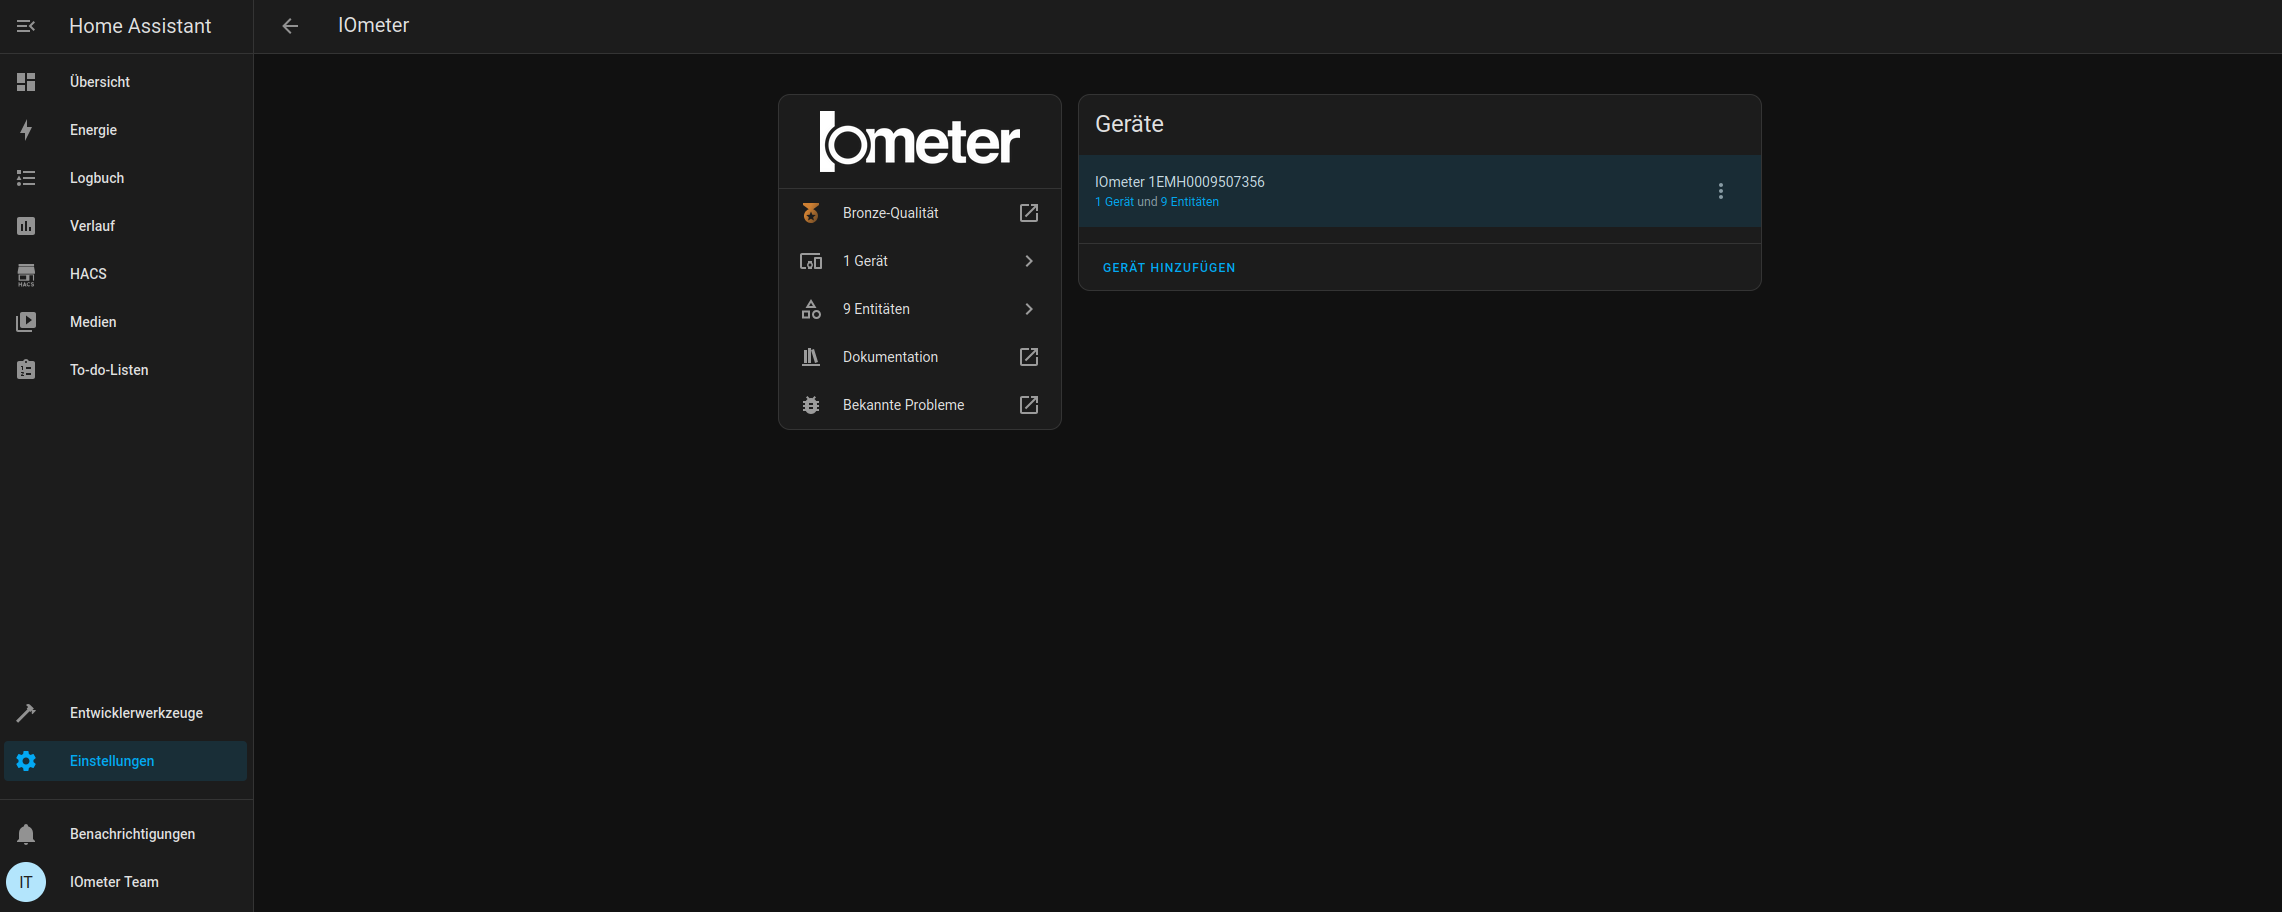This screenshot has height=912, width=2282.
Task: Go back using the arrow icon
Action: (x=290, y=26)
